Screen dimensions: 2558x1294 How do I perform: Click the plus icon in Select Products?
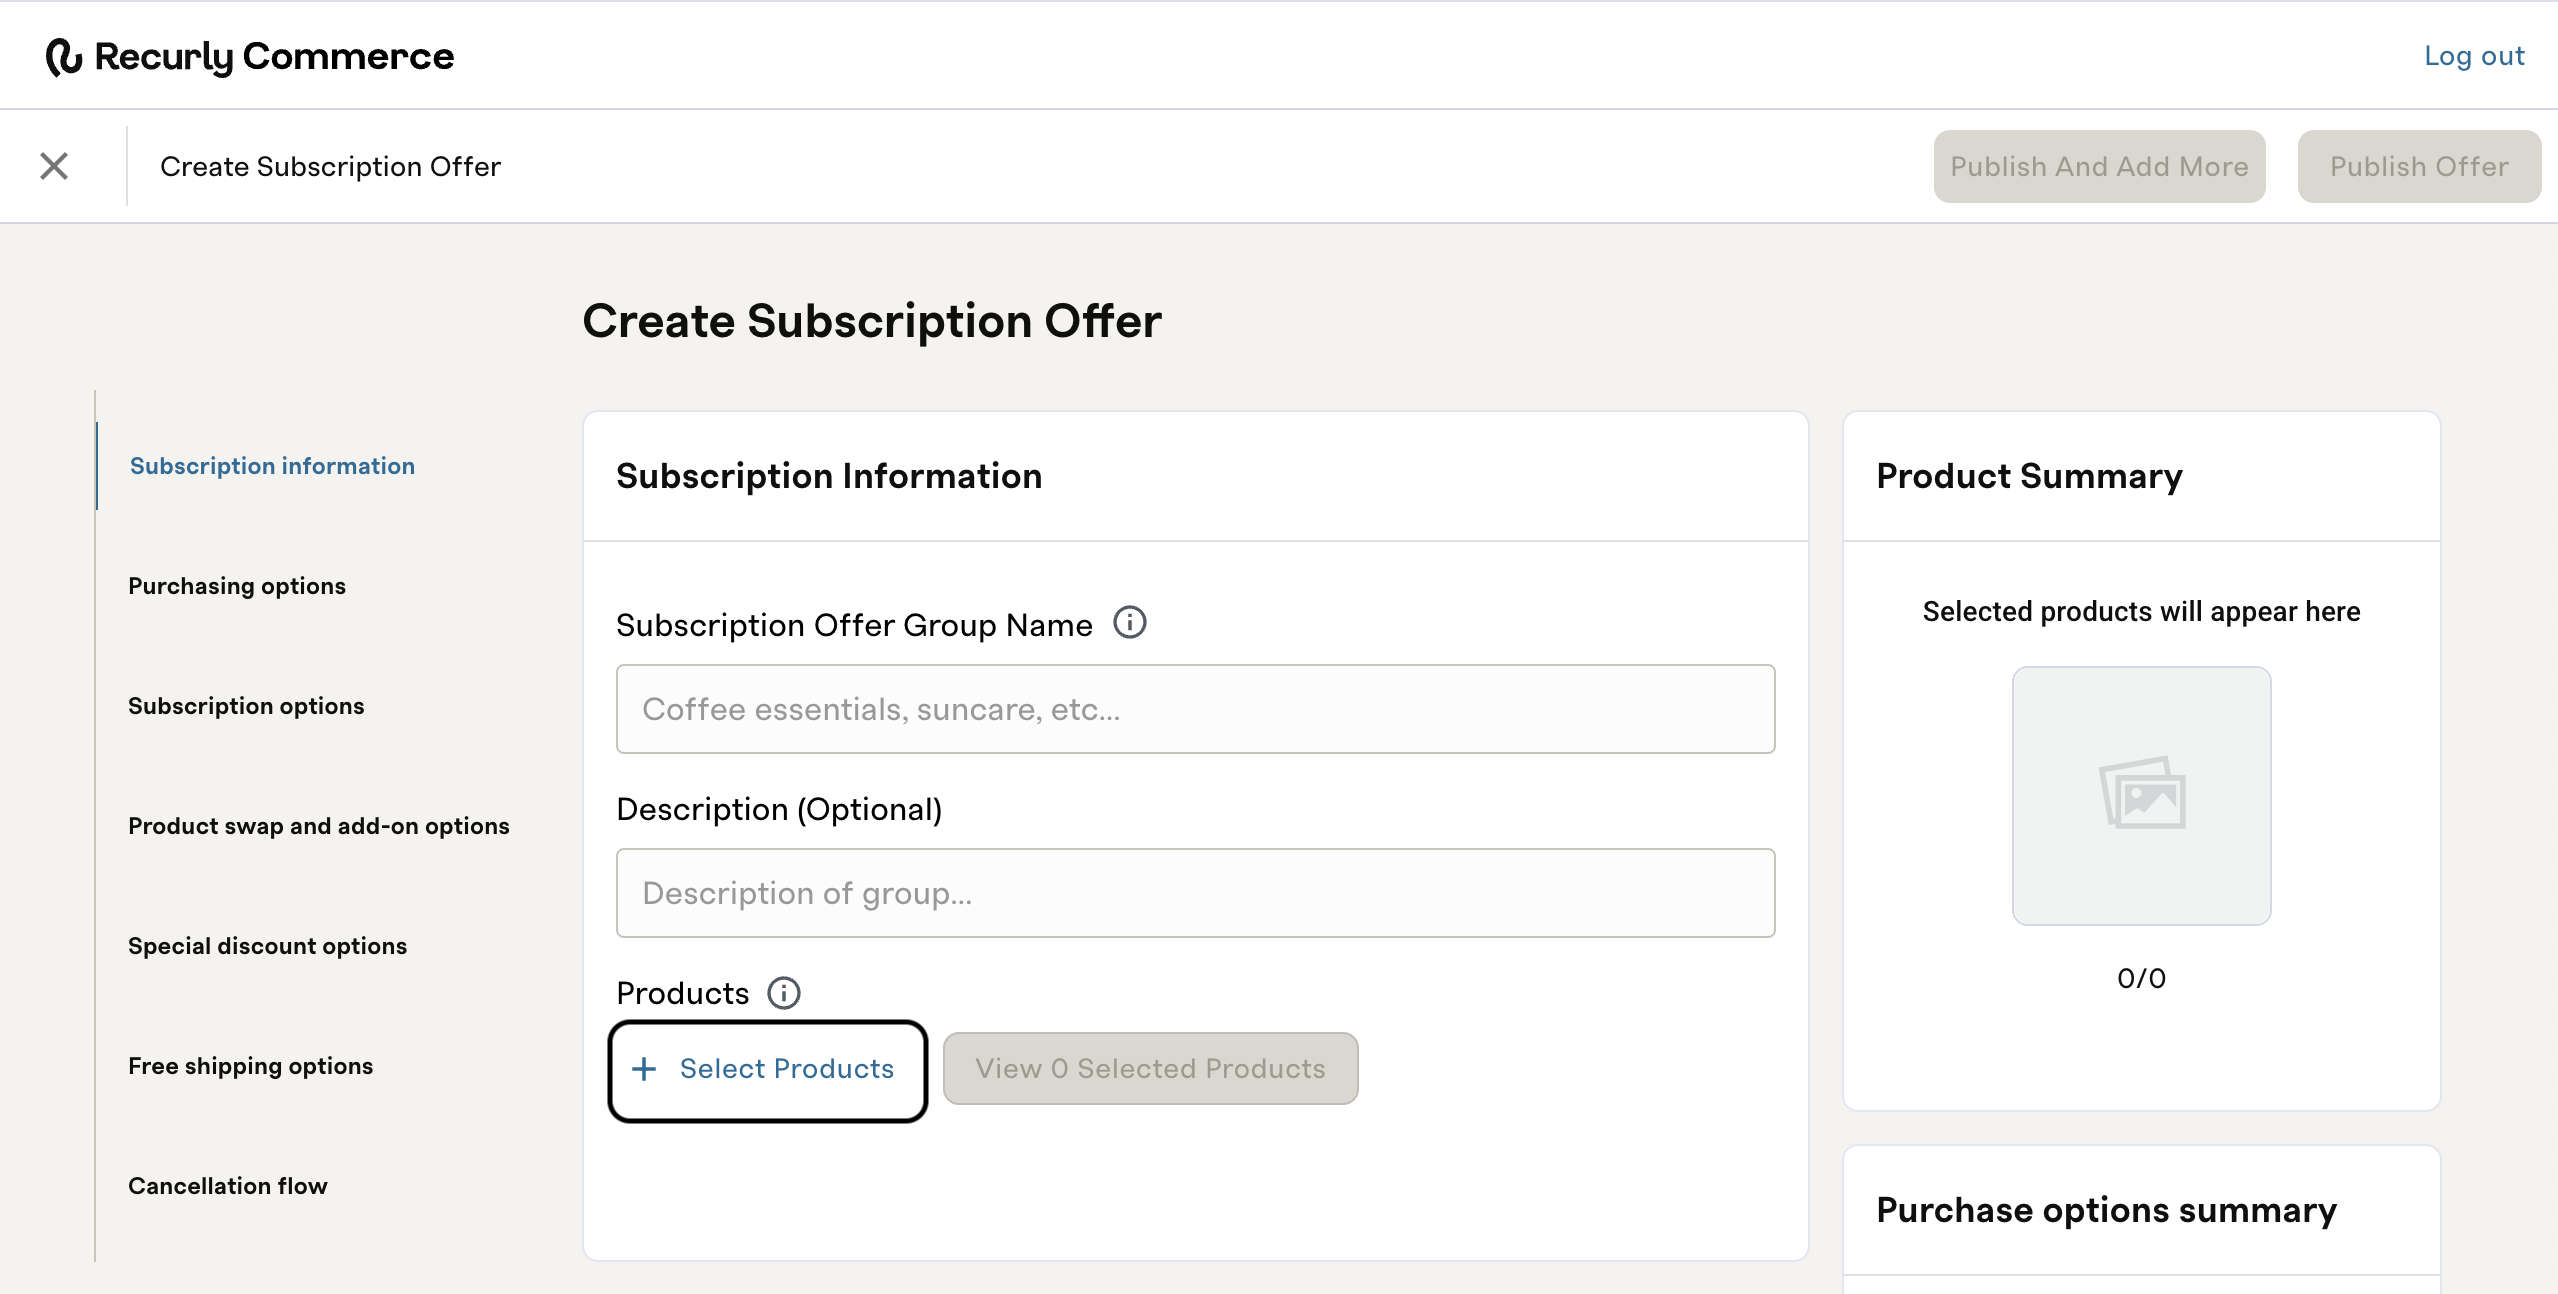click(x=645, y=1069)
